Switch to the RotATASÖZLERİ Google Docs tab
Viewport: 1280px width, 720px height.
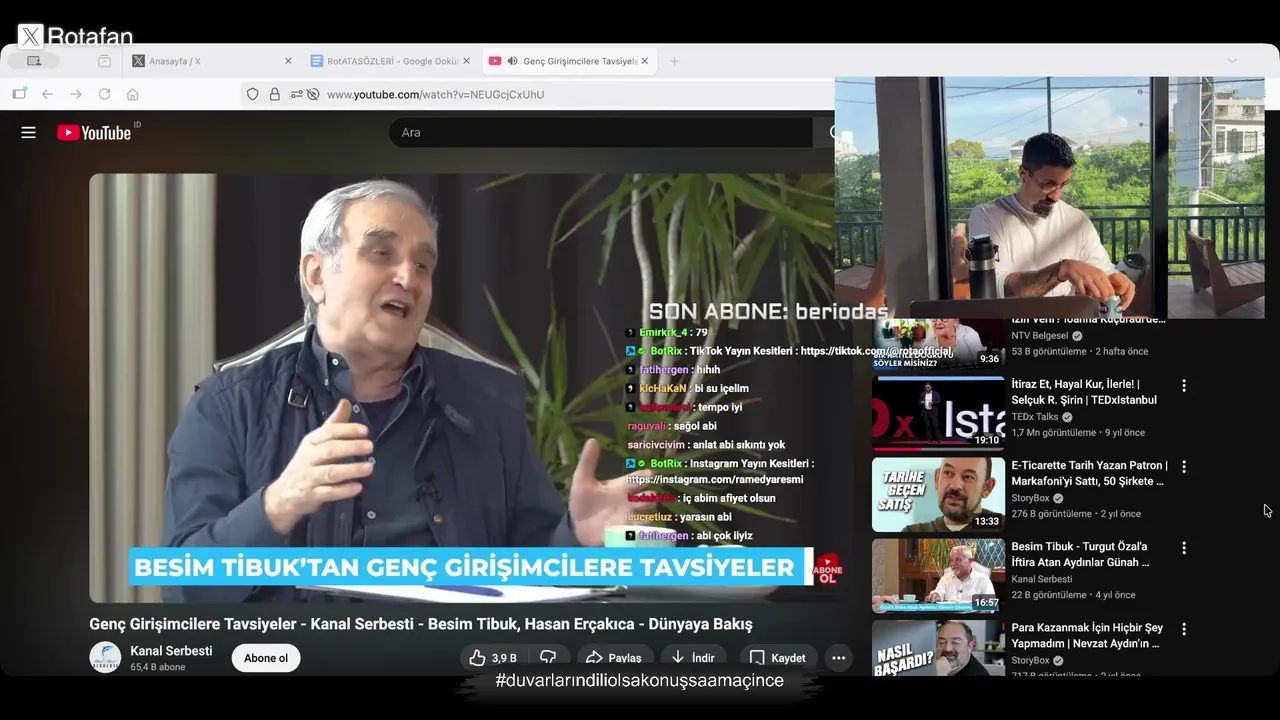(x=388, y=61)
